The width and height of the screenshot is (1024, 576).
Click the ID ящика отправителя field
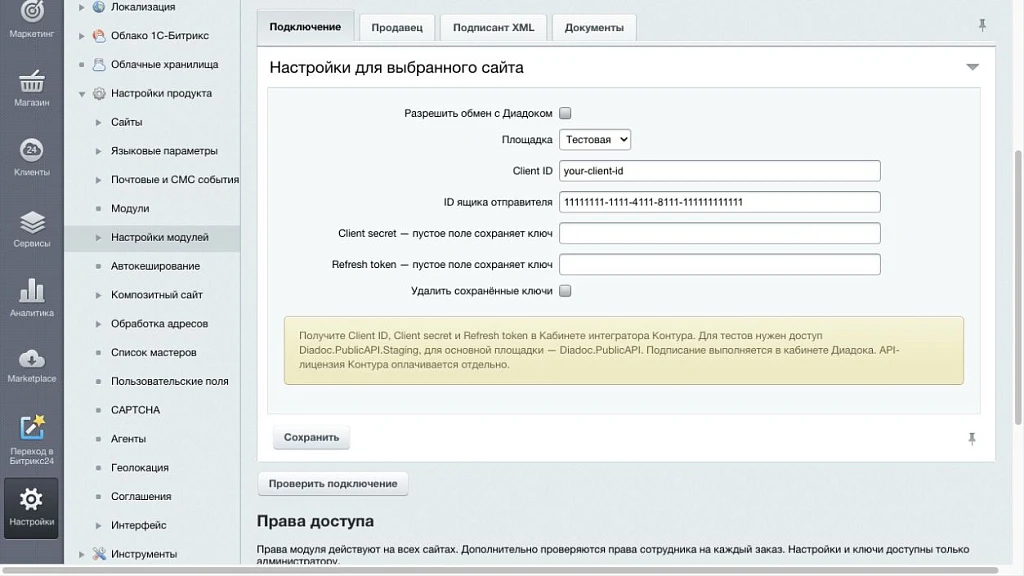pos(720,202)
